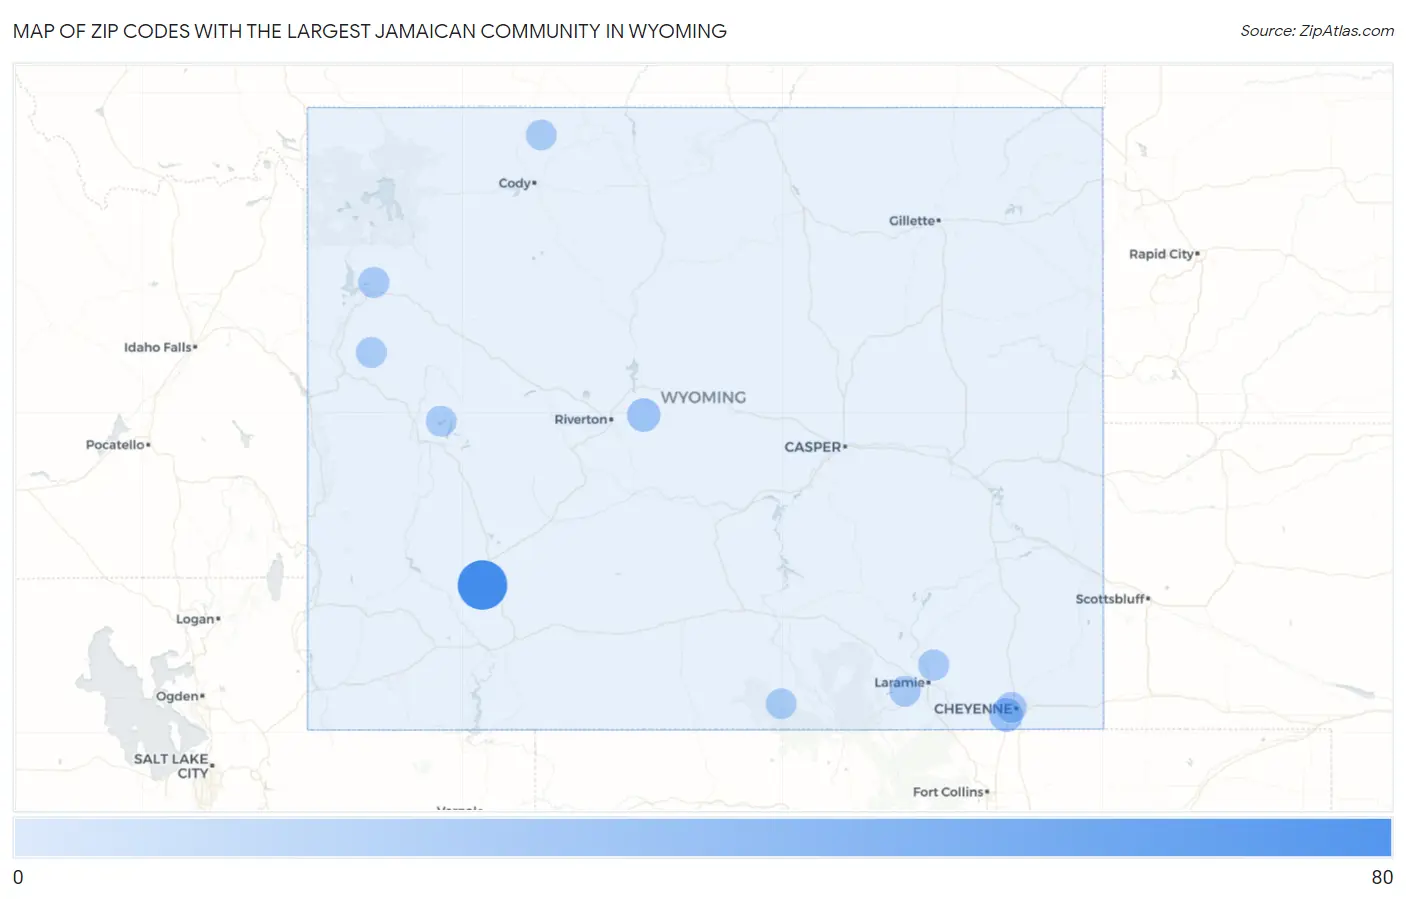1406x899 pixels.
Task: Click the bubble north of Cody
Action: (x=541, y=135)
